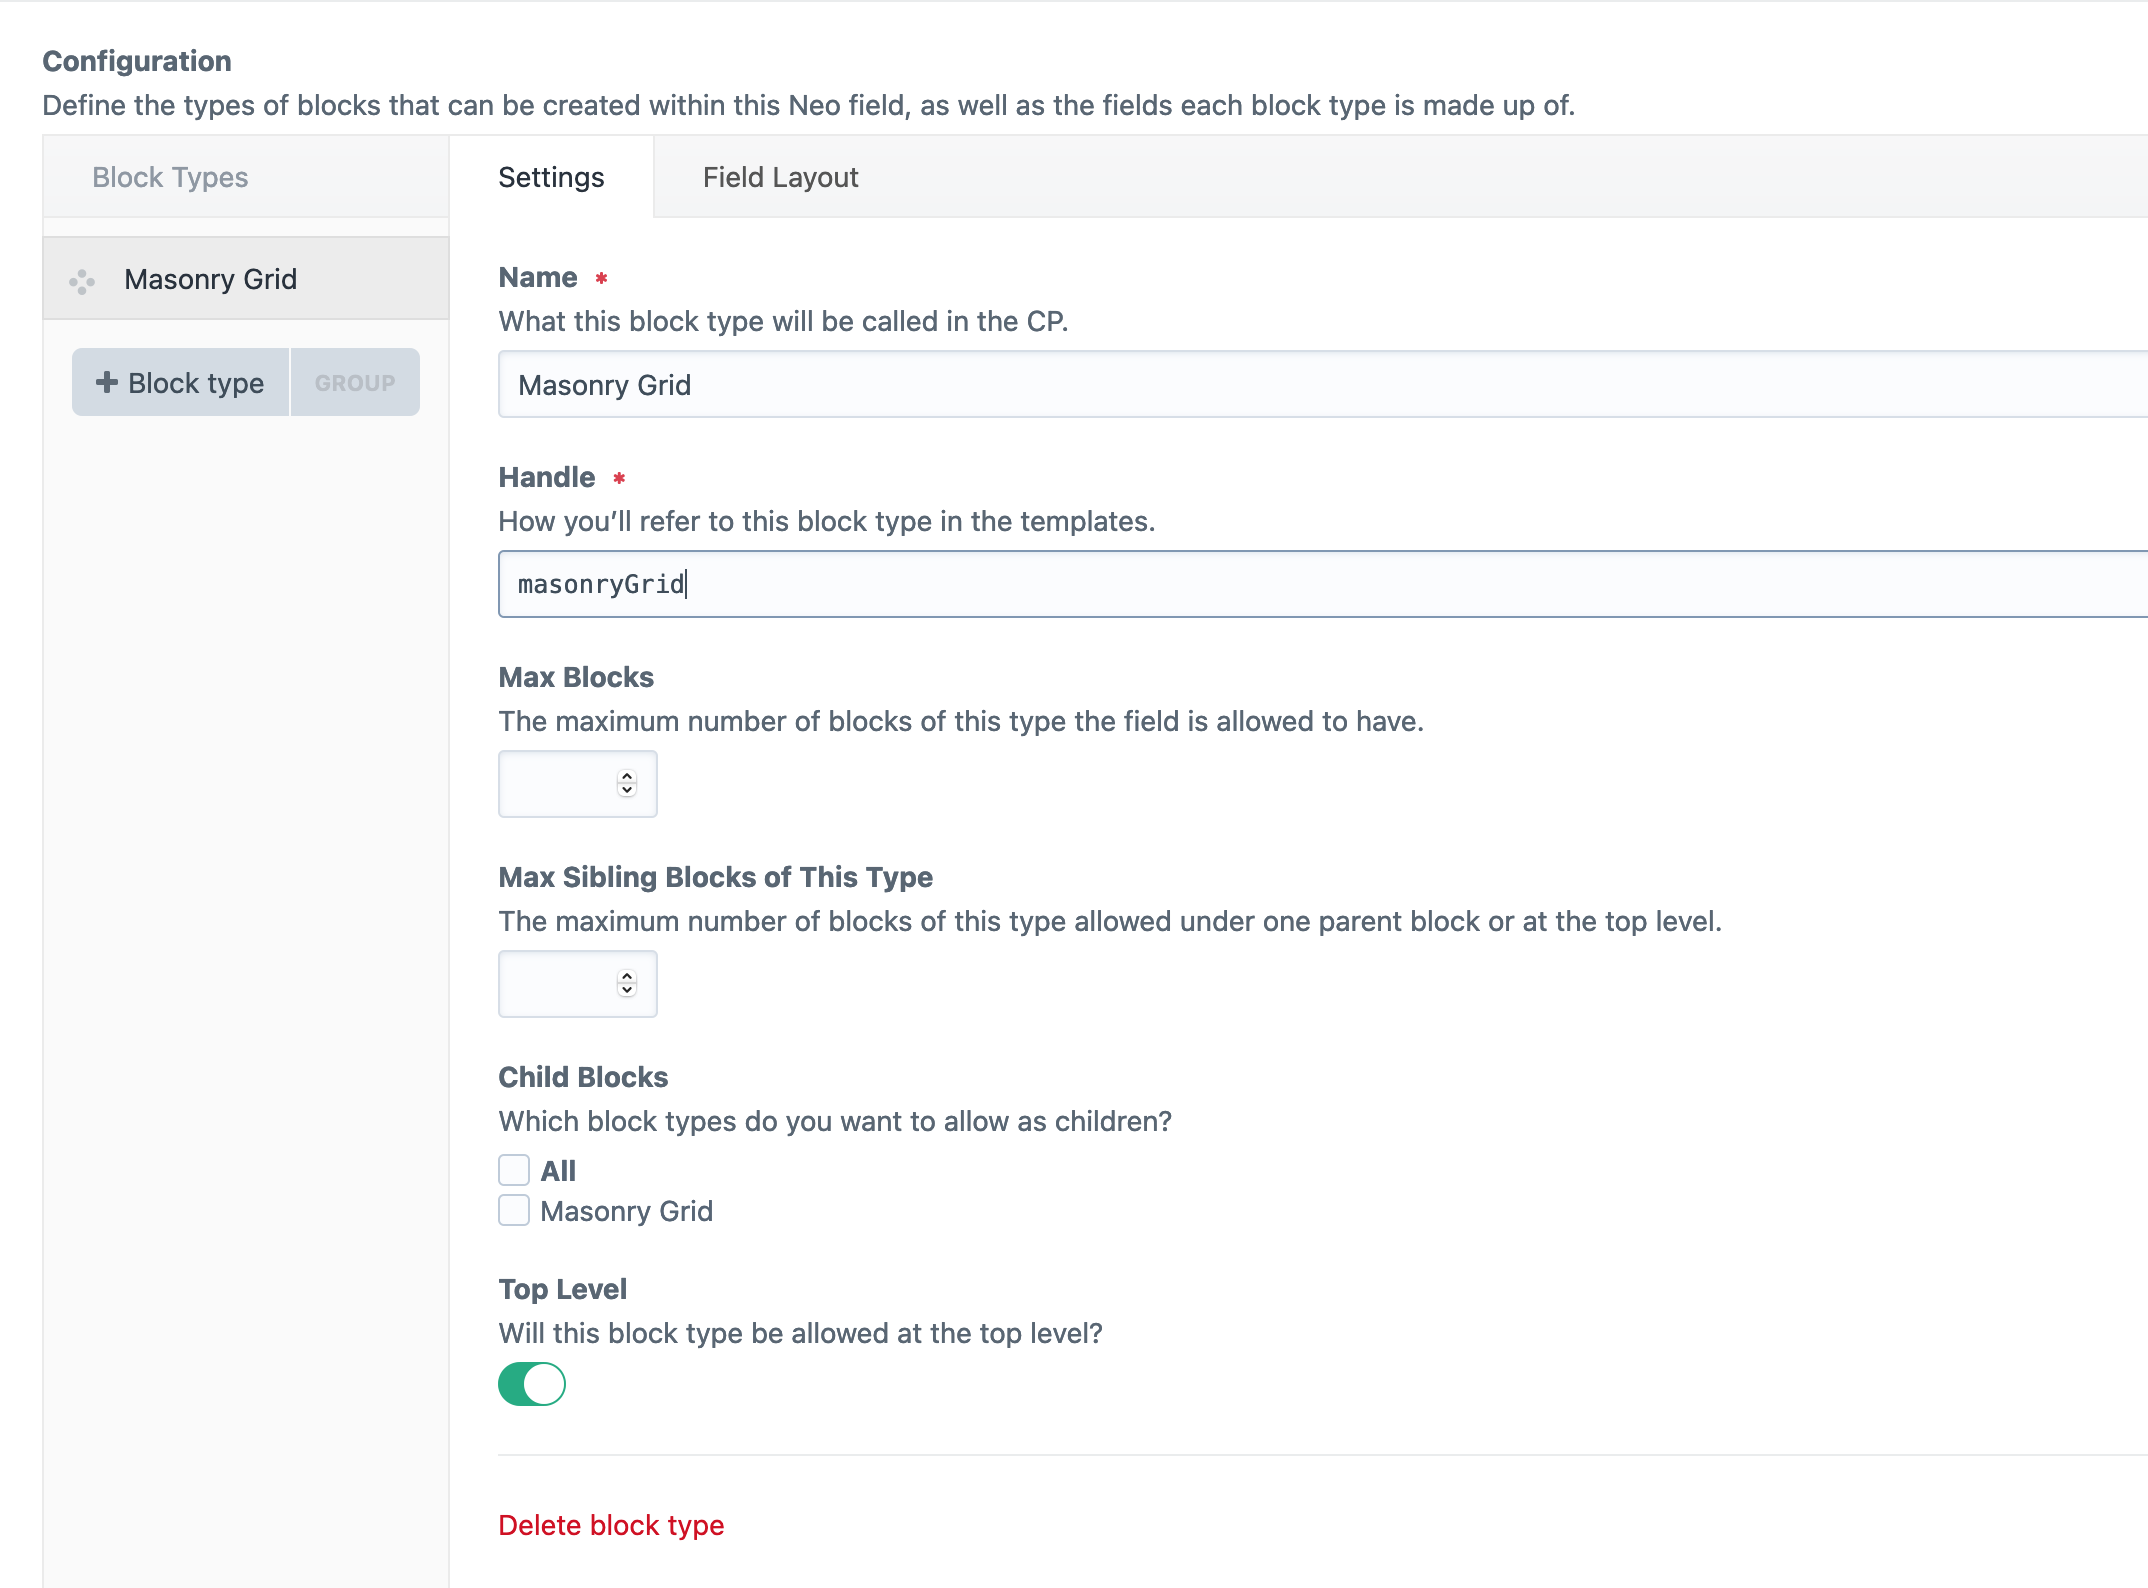Toggle off the Top Level switch
Screen dimensions: 2148x1588
(532, 1384)
